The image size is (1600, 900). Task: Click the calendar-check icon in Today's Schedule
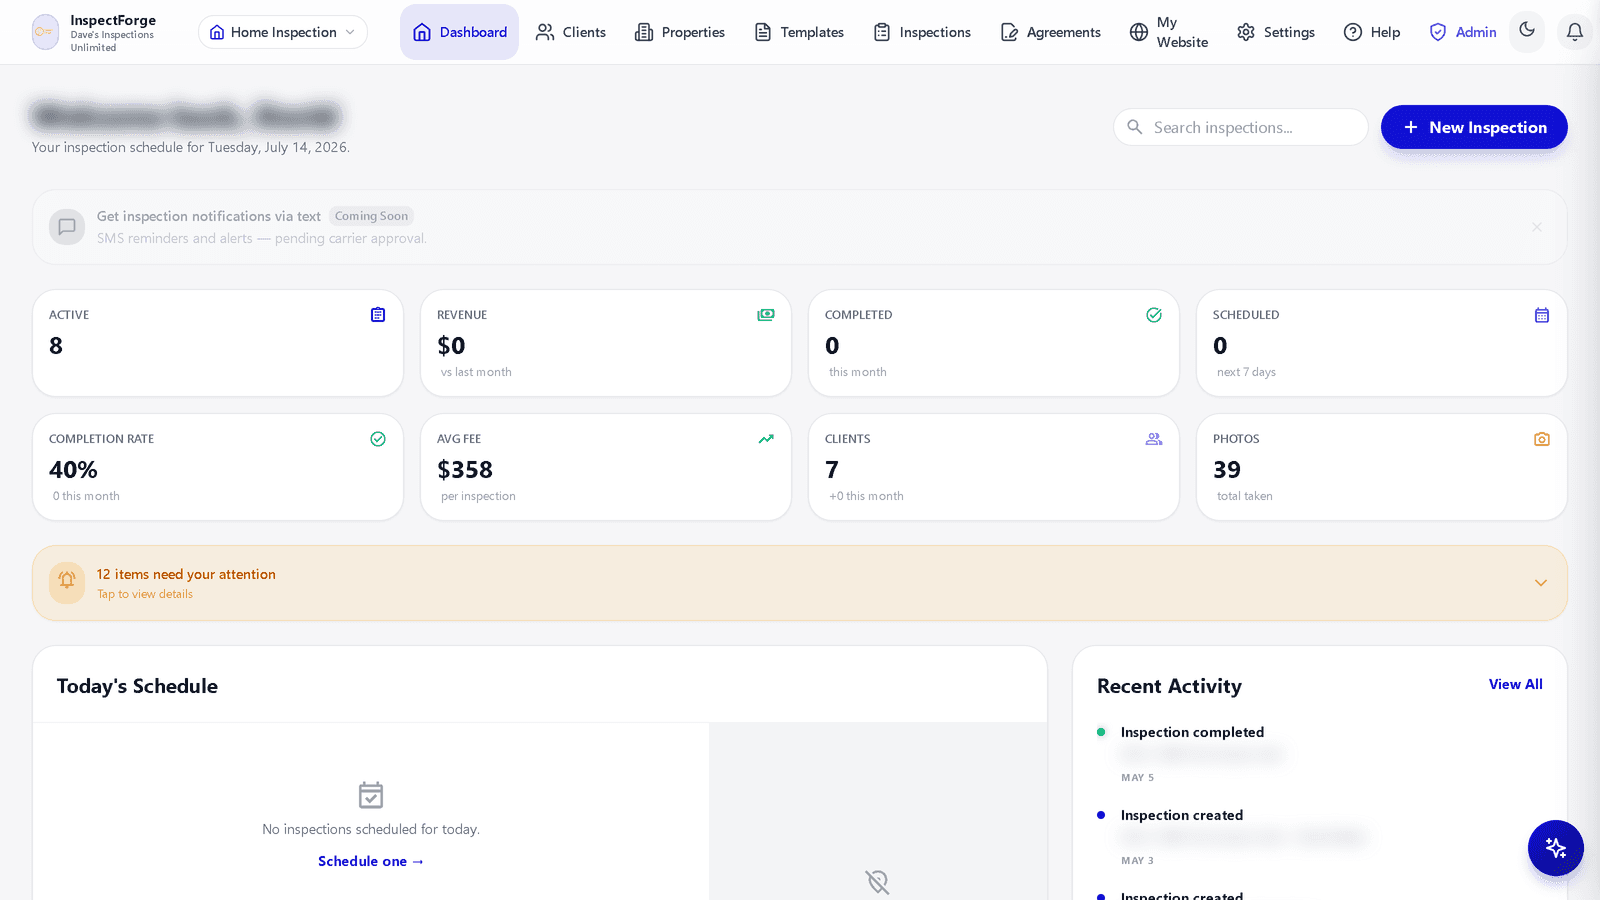pyautogui.click(x=371, y=795)
